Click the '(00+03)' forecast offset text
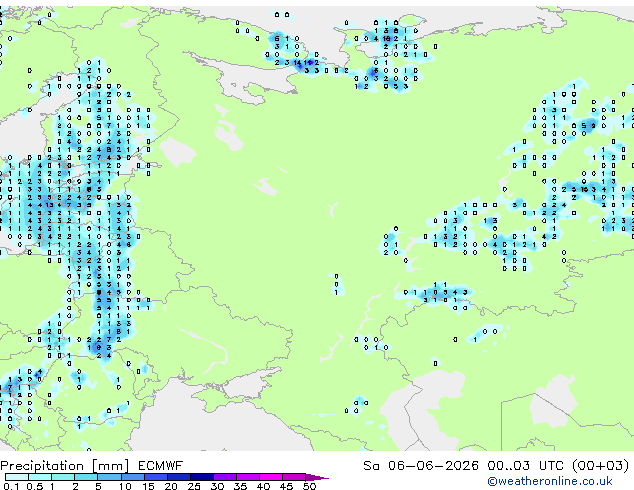Image resolution: width=634 pixels, height=490 pixels. click(600, 466)
